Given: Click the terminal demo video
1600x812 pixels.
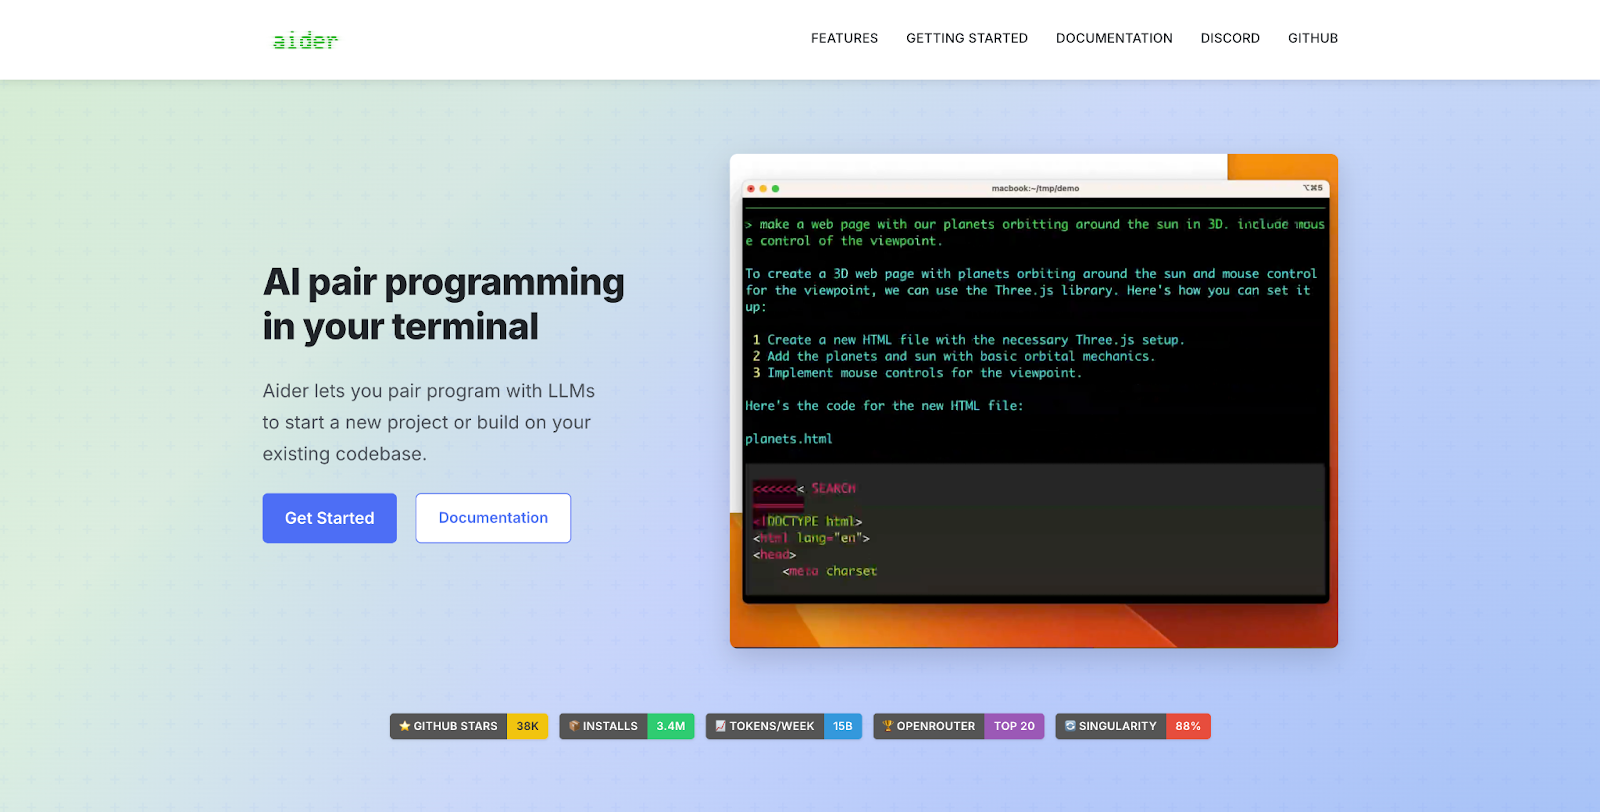Looking at the screenshot, I should [x=1034, y=401].
